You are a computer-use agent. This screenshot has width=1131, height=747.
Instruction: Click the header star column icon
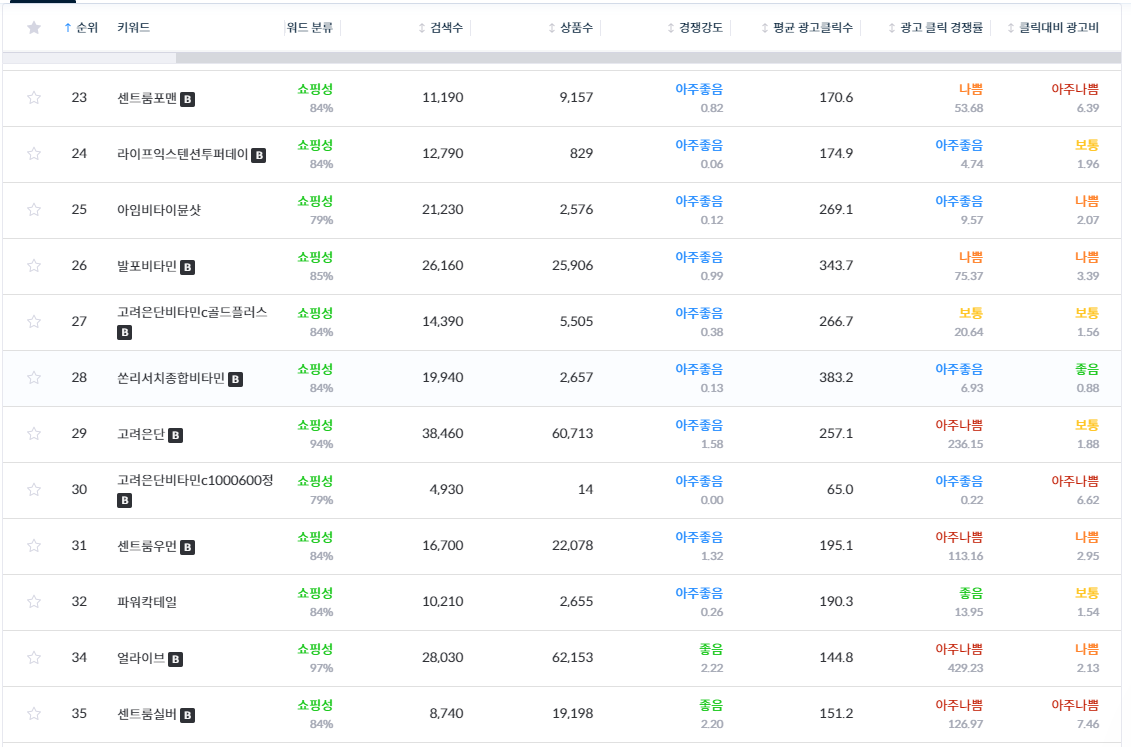34,27
